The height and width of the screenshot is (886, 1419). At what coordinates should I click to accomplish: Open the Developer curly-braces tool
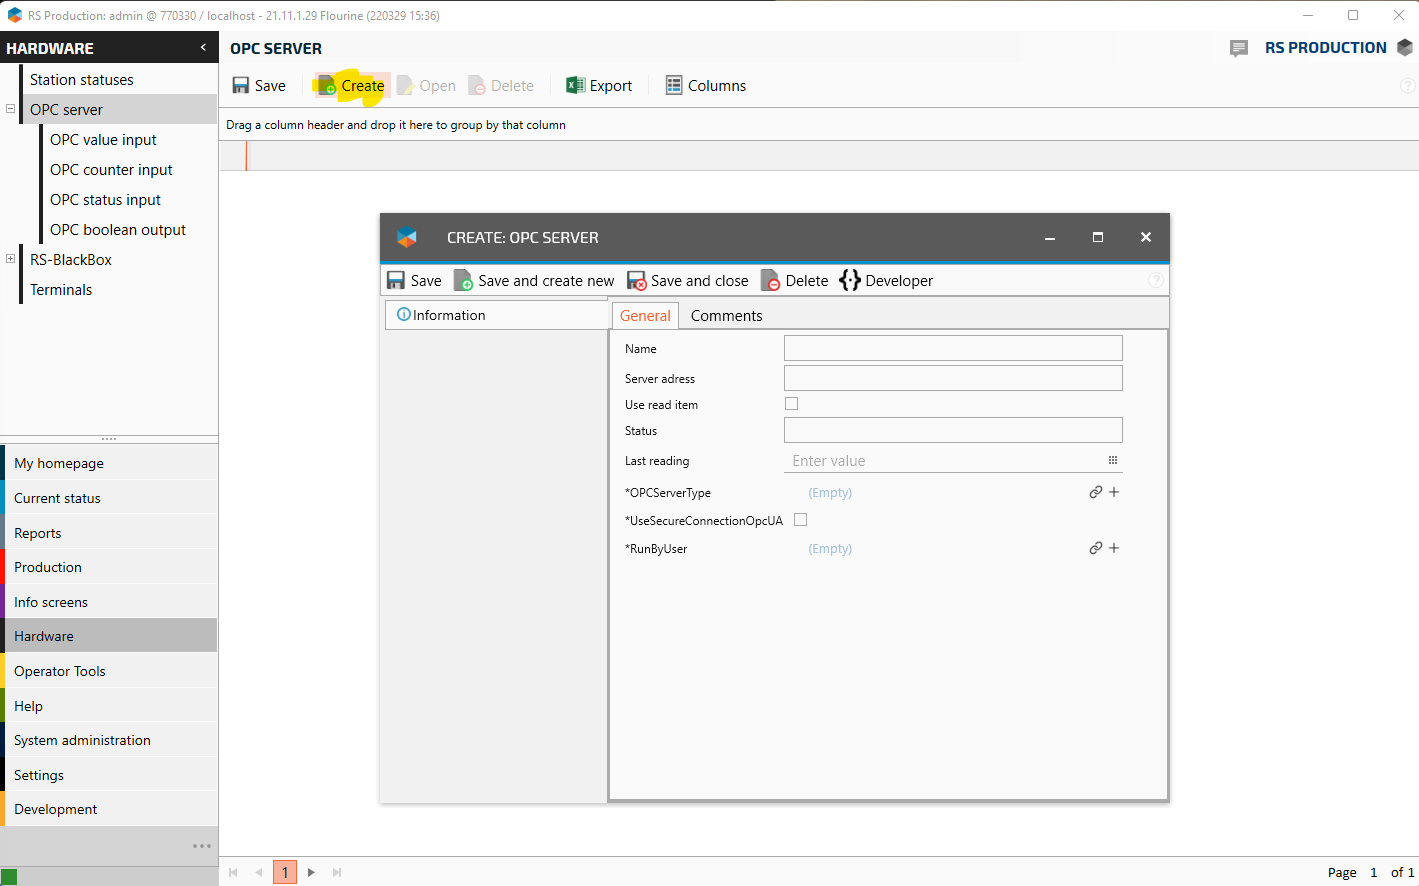tap(850, 281)
